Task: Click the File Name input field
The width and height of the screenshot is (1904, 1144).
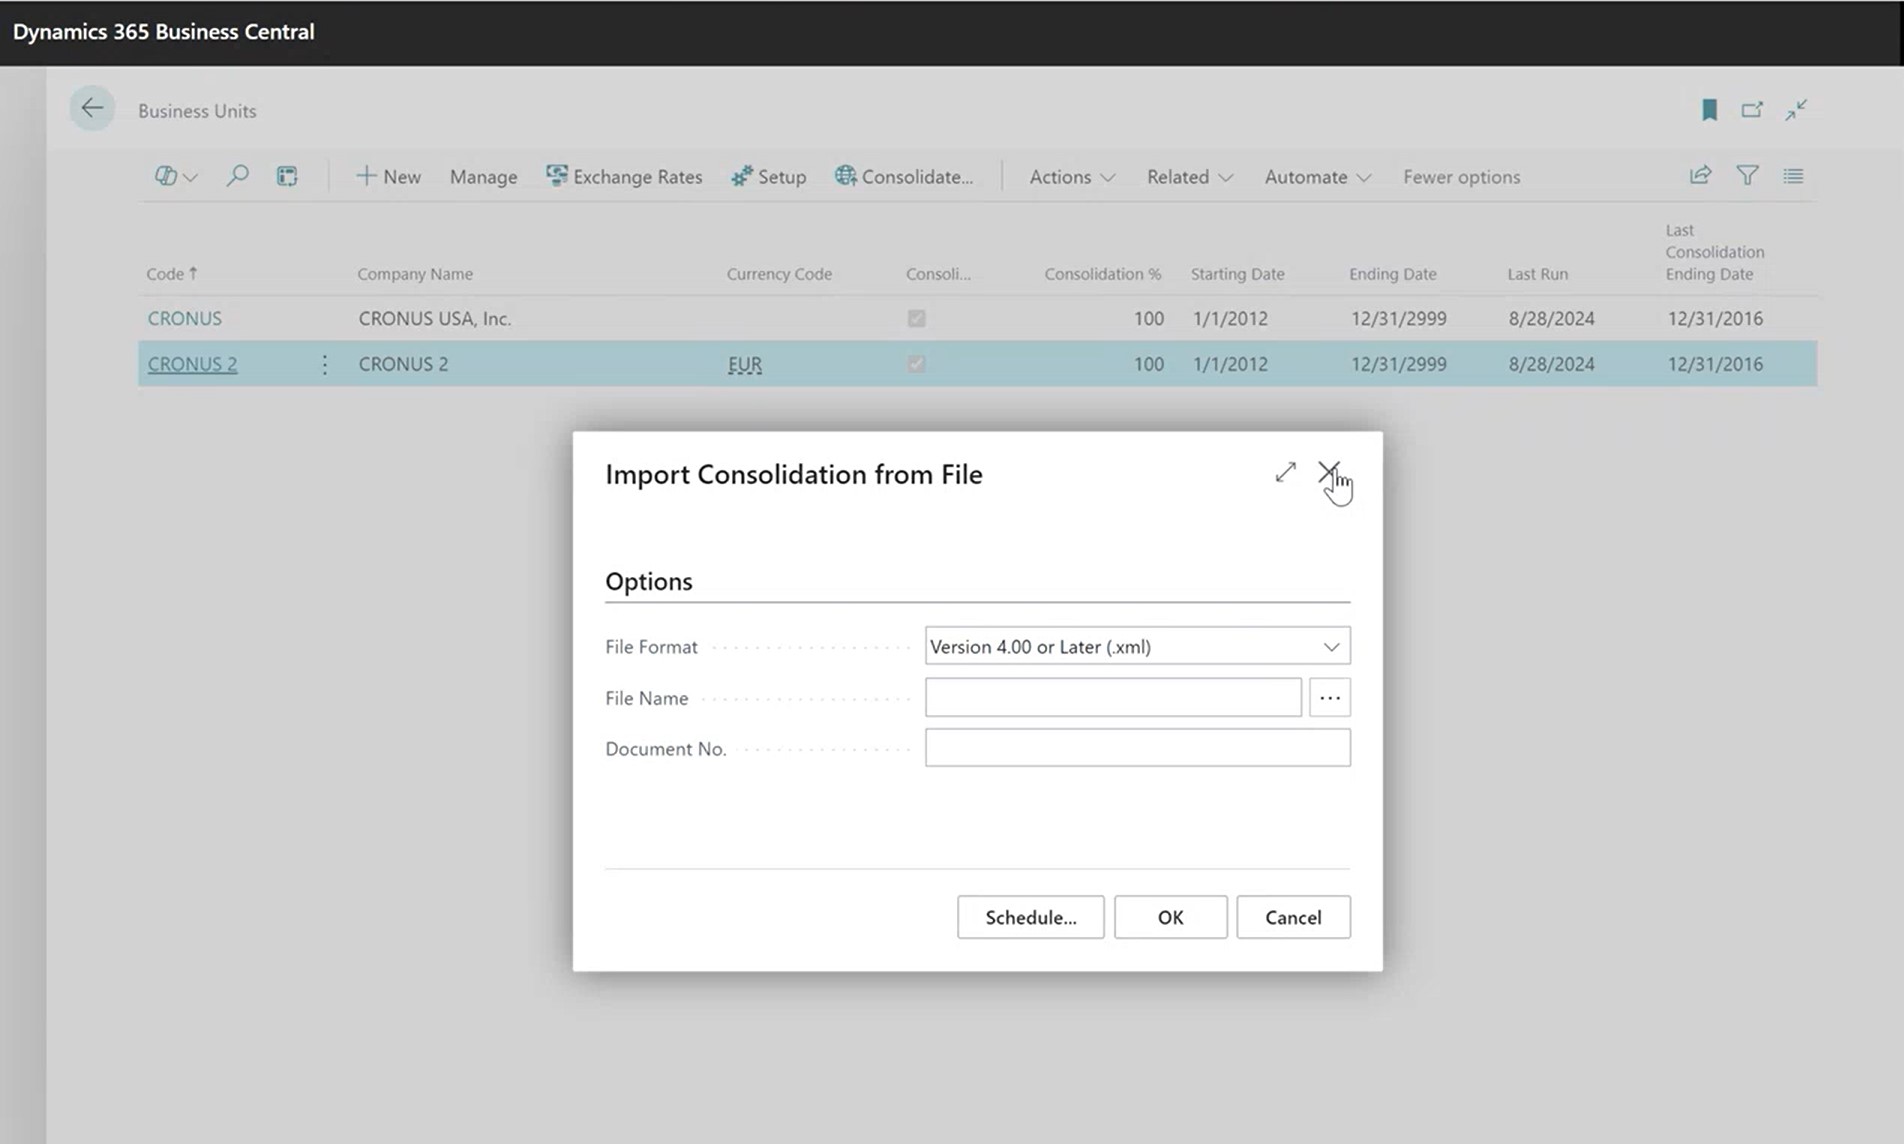Action: click(x=1113, y=698)
